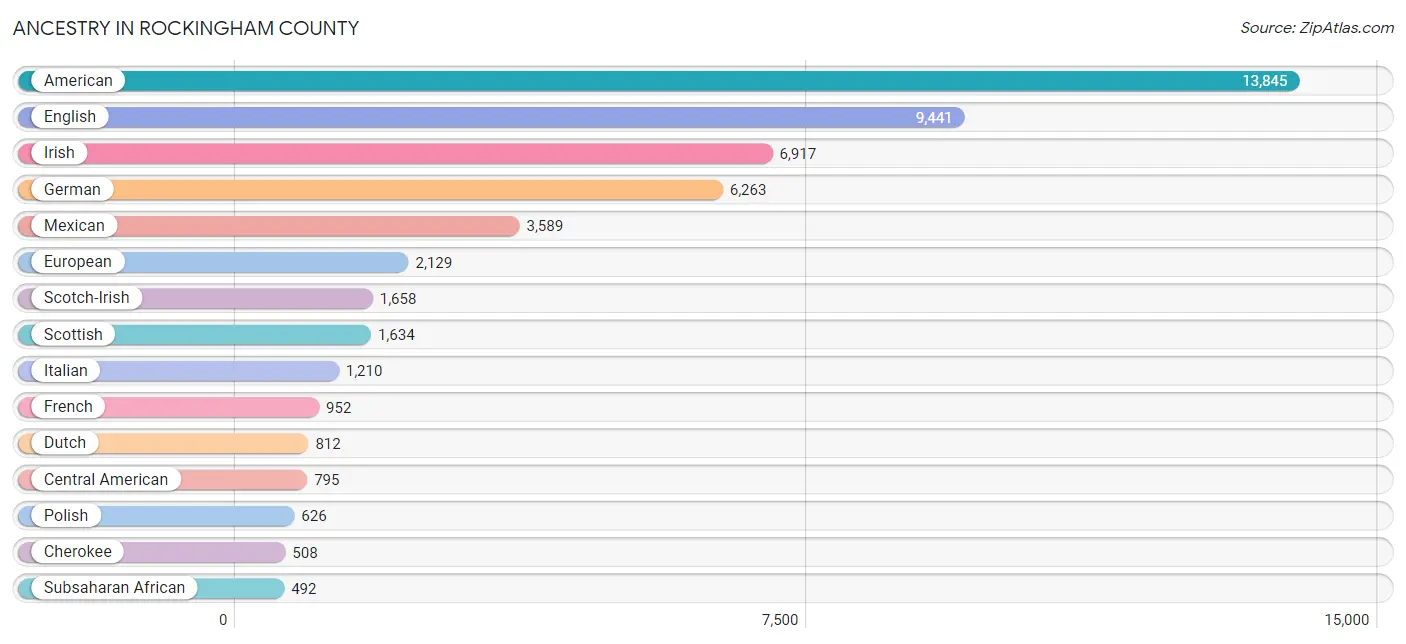Image resolution: width=1406 pixels, height=644 pixels.
Task: Click the 626 value beside Polish
Action: coord(314,516)
